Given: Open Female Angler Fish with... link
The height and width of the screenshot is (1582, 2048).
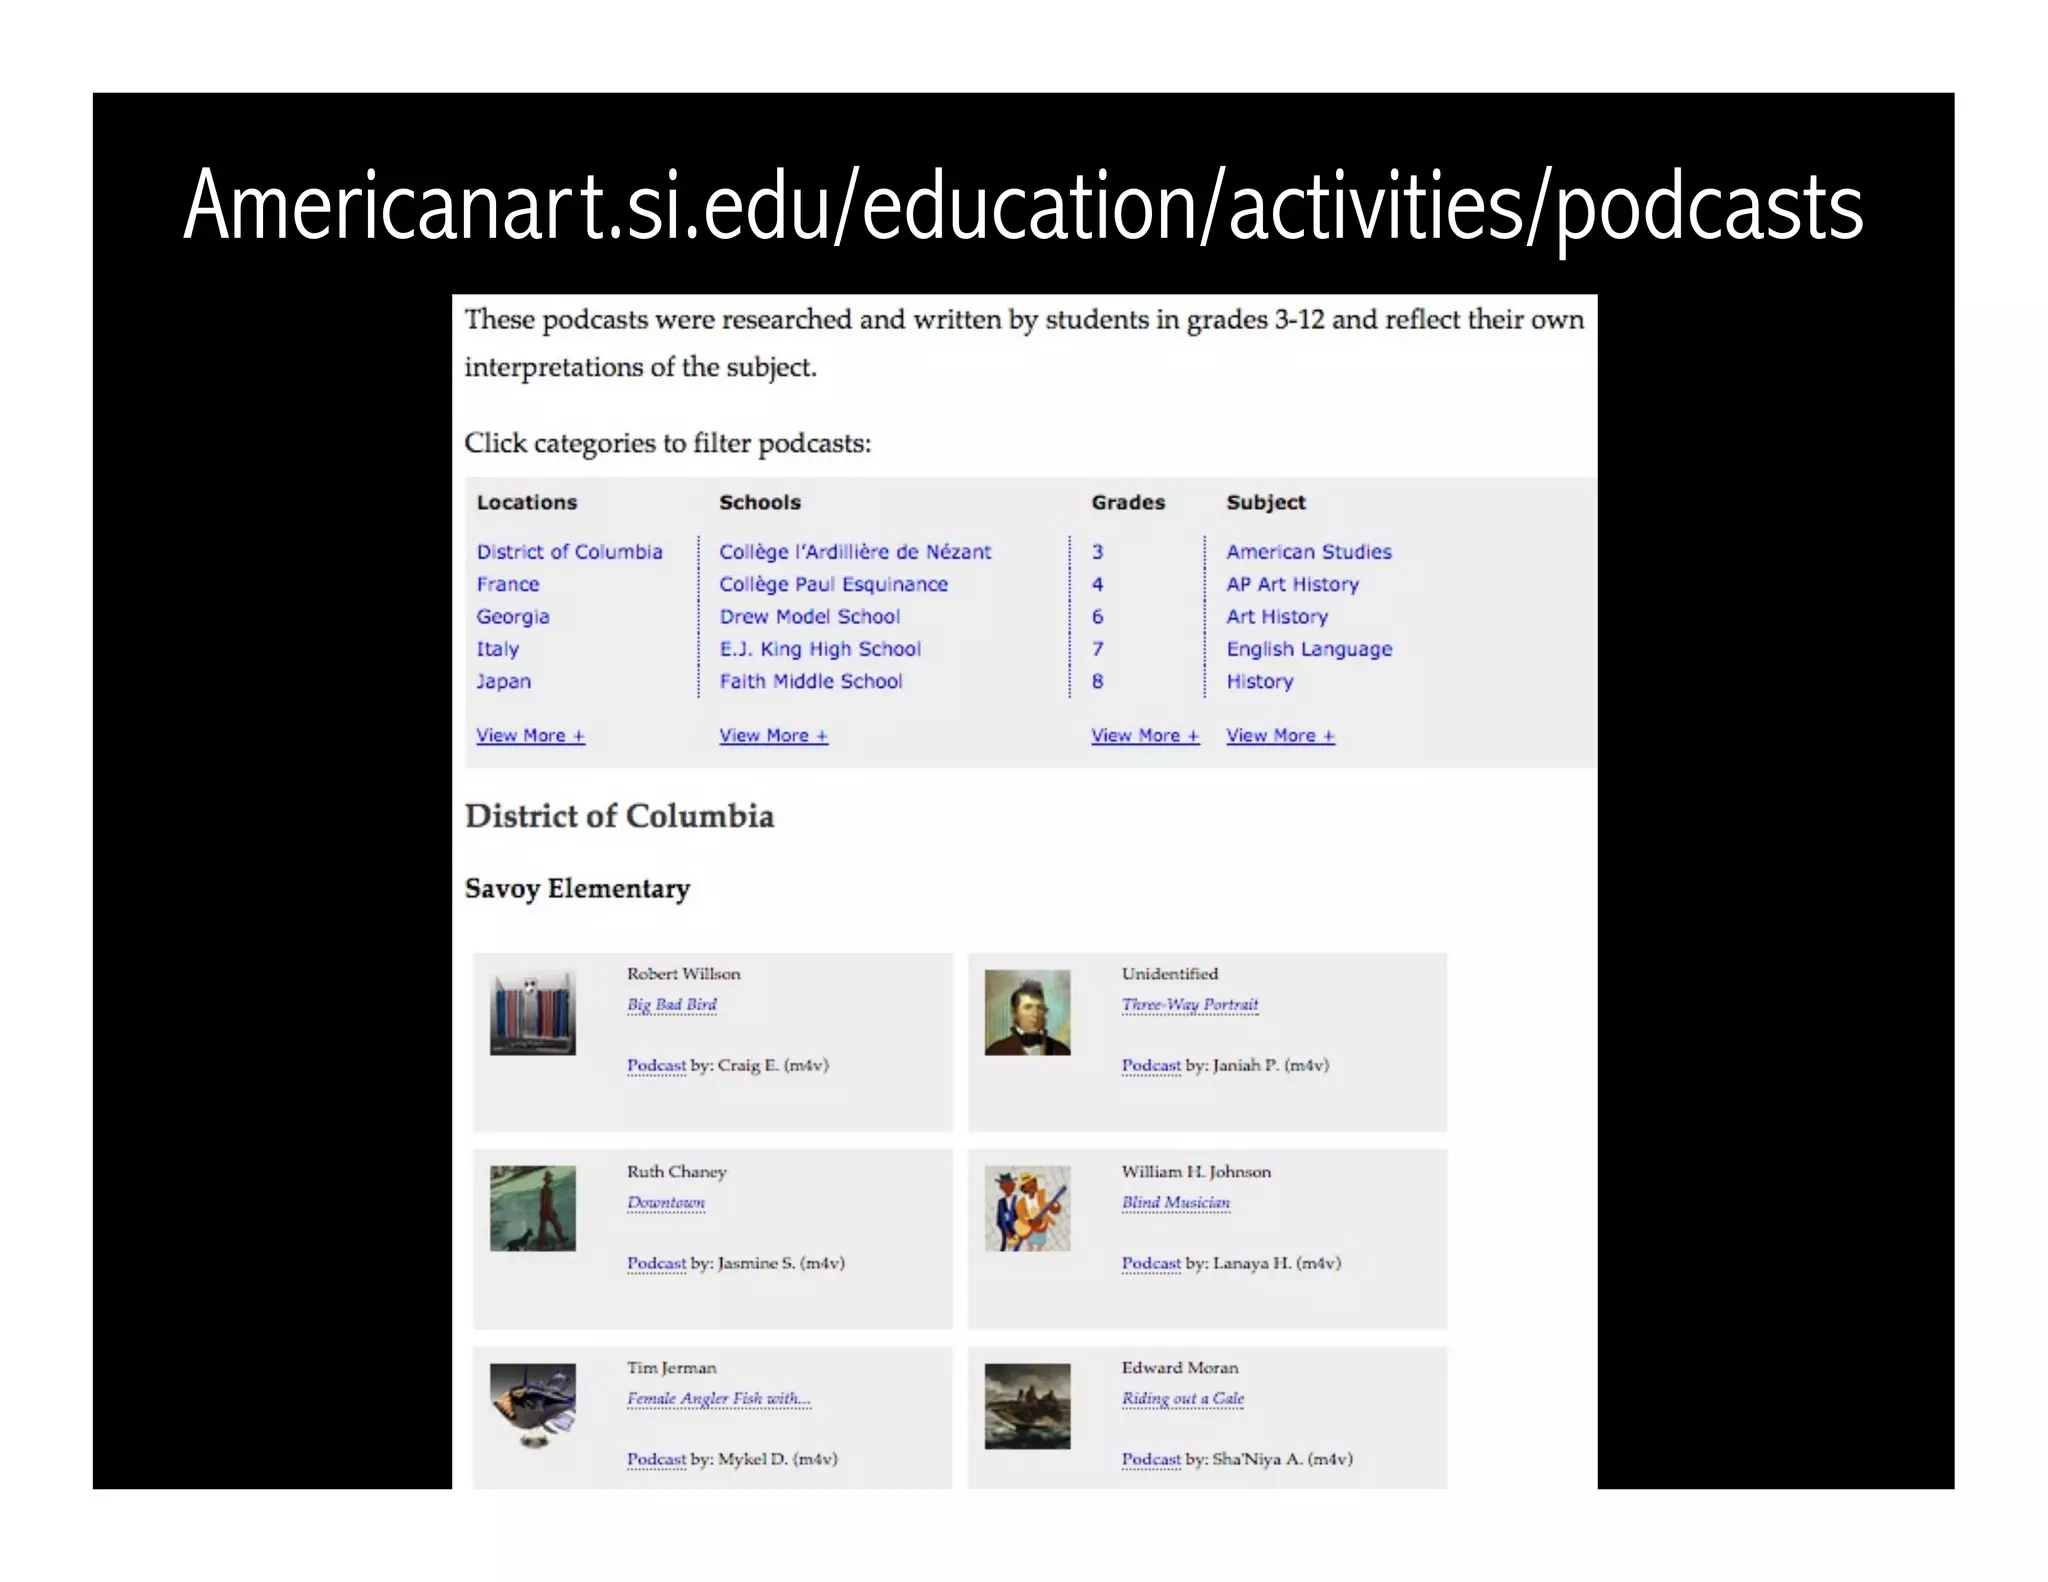Looking at the screenshot, I should coord(719,1399).
